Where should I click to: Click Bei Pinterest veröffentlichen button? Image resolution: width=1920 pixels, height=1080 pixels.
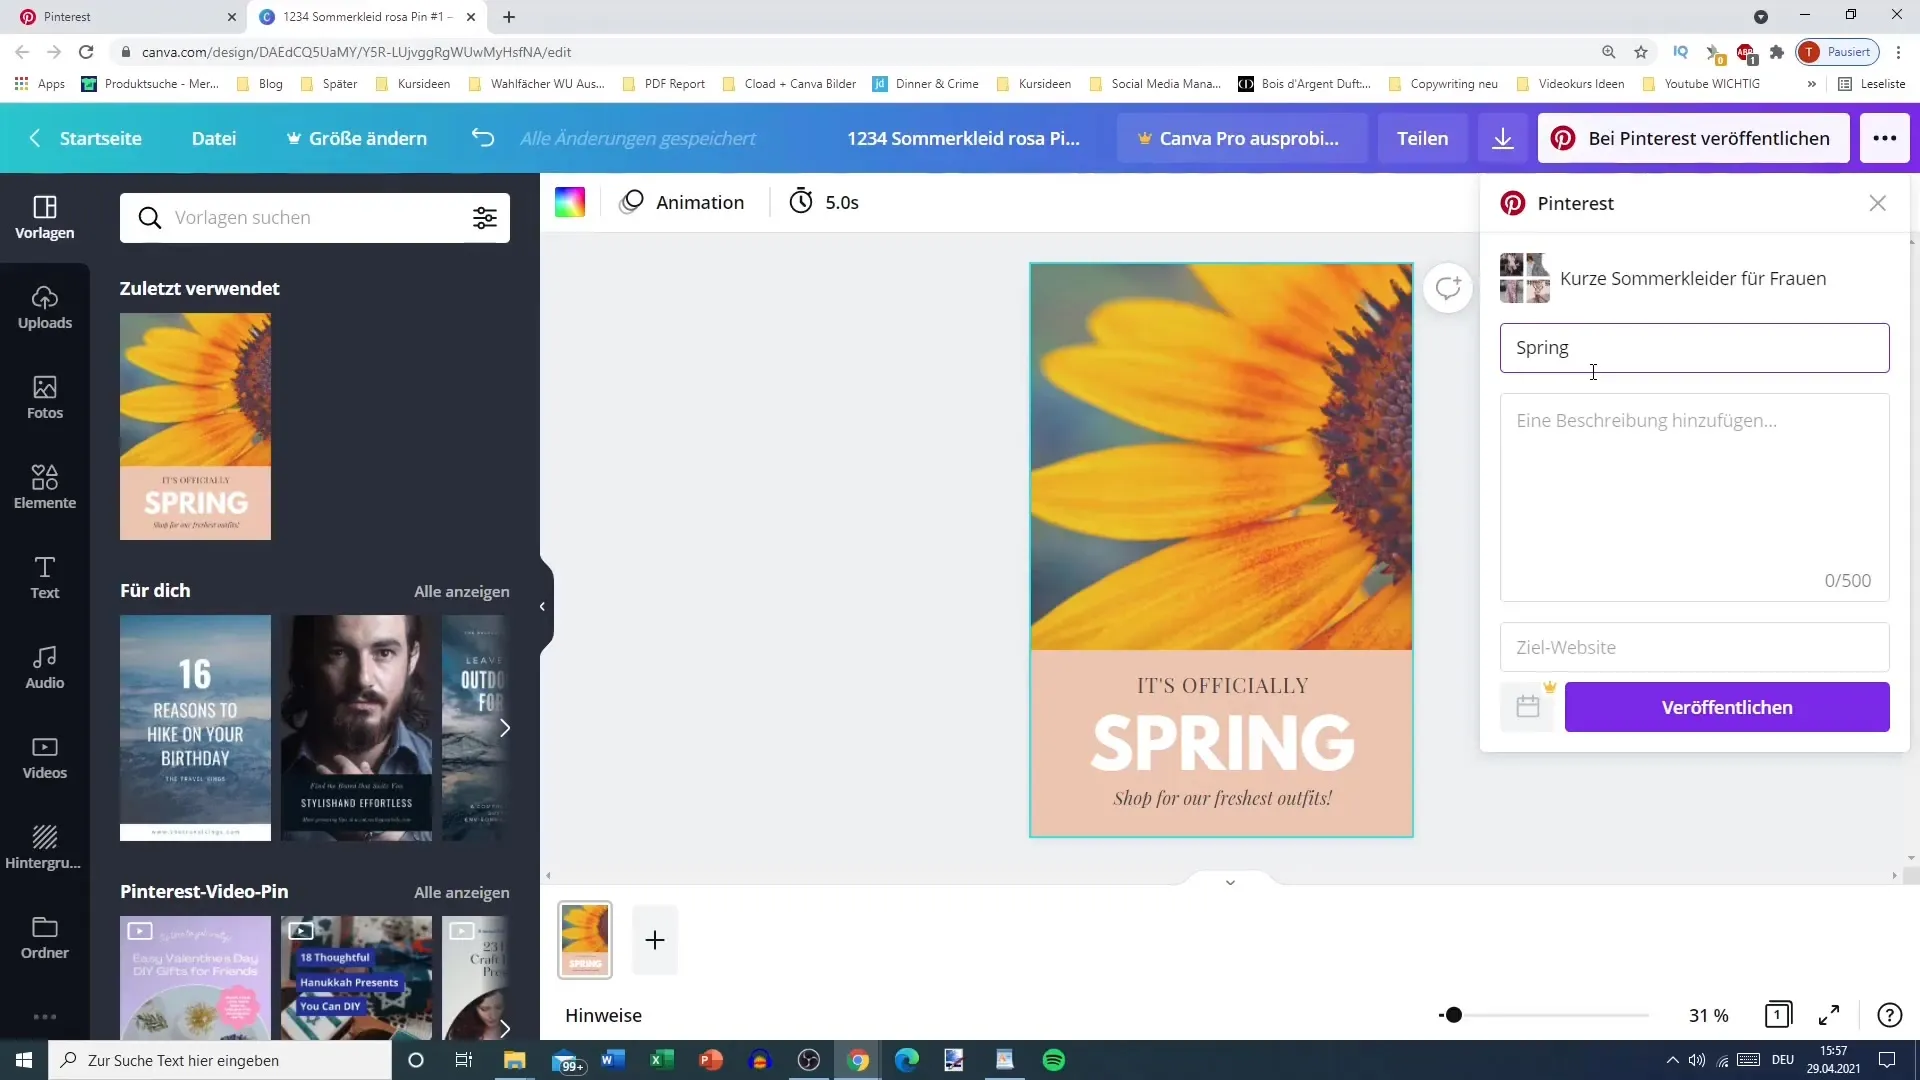pos(1694,138)
